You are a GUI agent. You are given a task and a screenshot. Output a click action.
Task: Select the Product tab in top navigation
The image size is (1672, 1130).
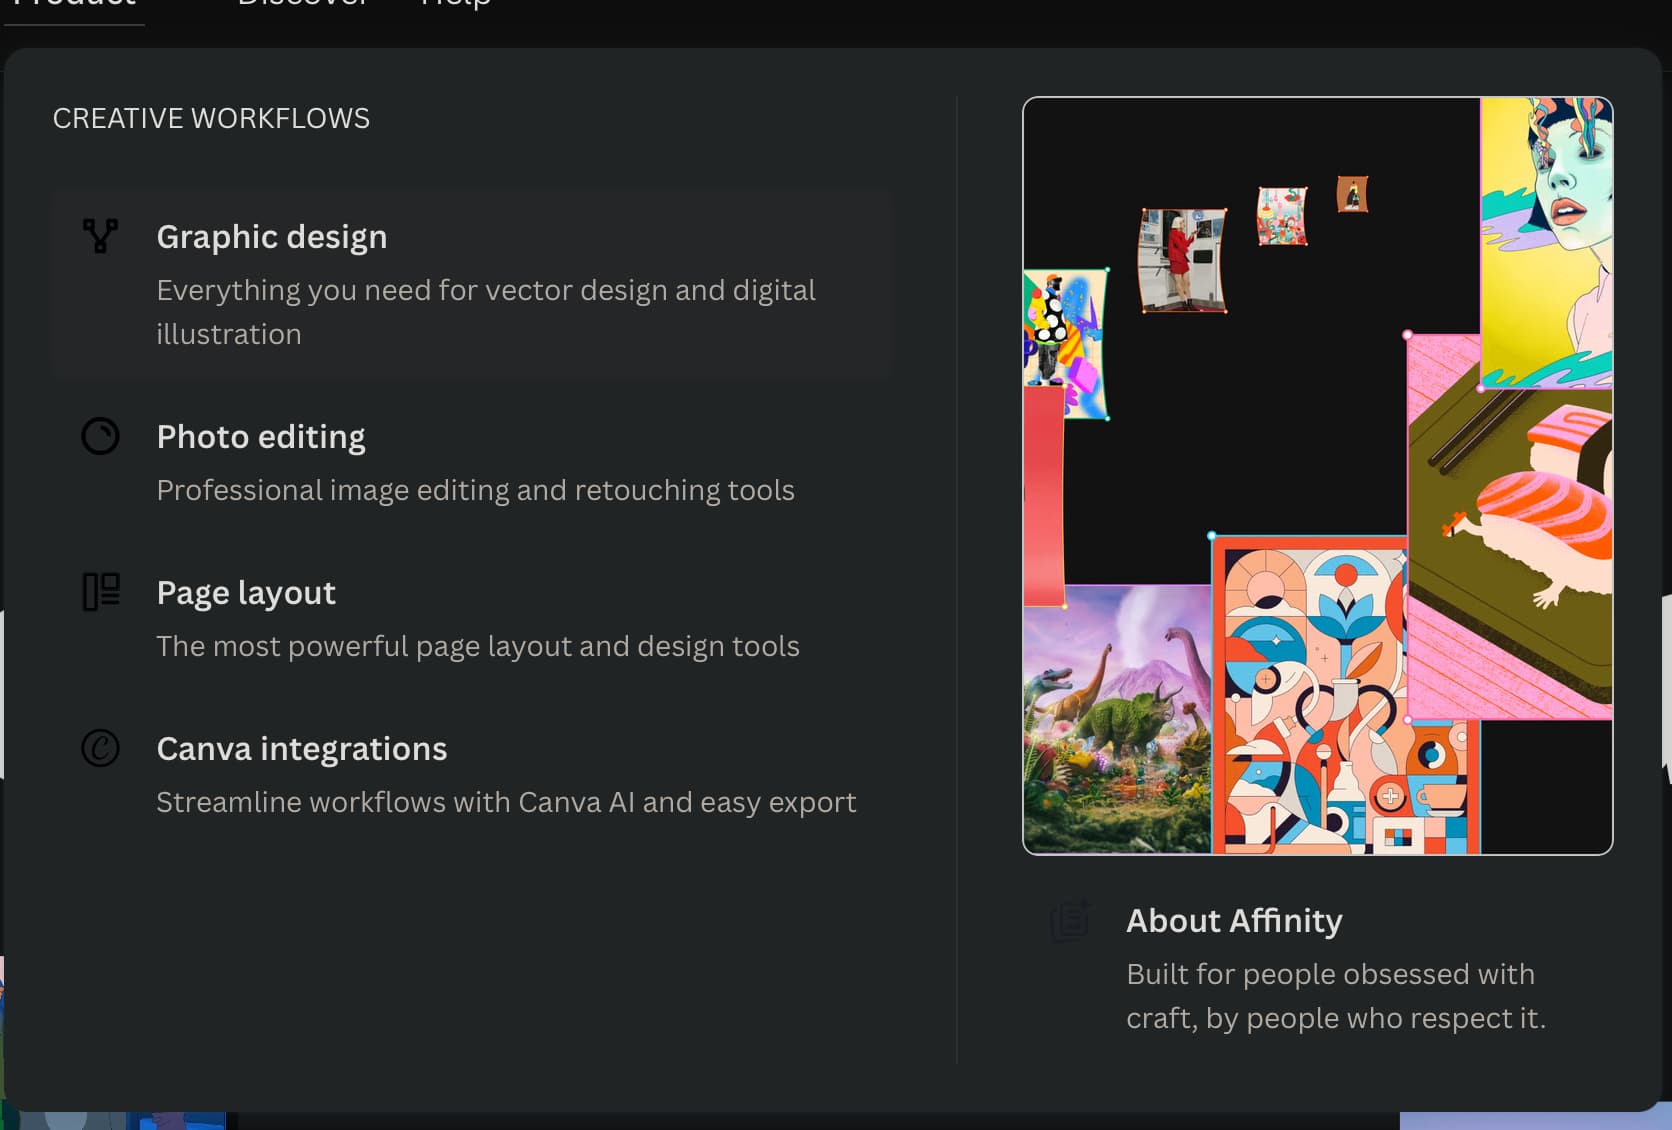pos(74,5)
